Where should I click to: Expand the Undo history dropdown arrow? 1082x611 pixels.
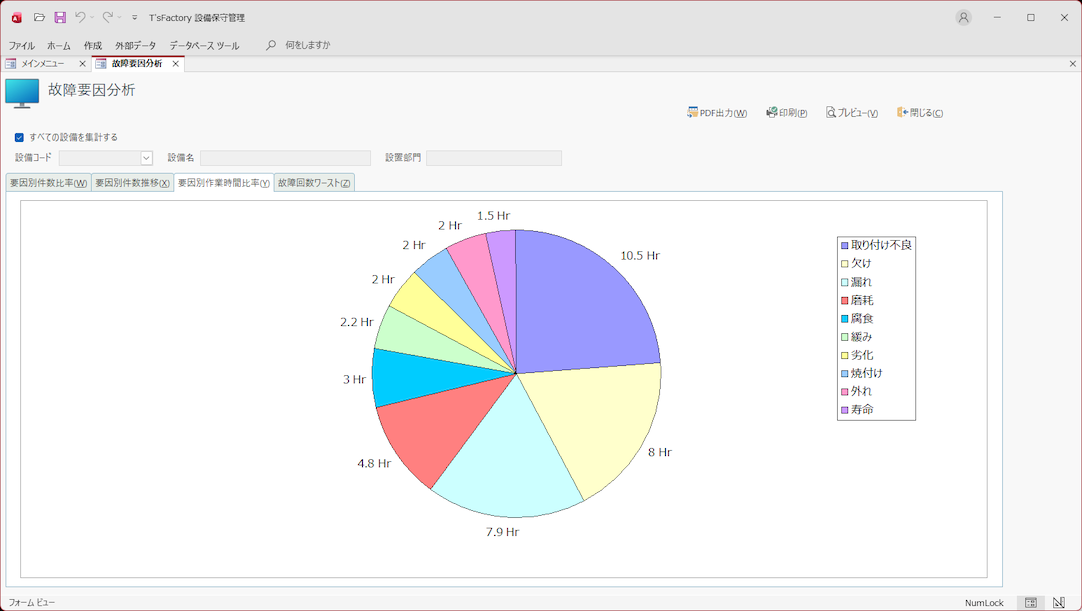click(92, 17)
